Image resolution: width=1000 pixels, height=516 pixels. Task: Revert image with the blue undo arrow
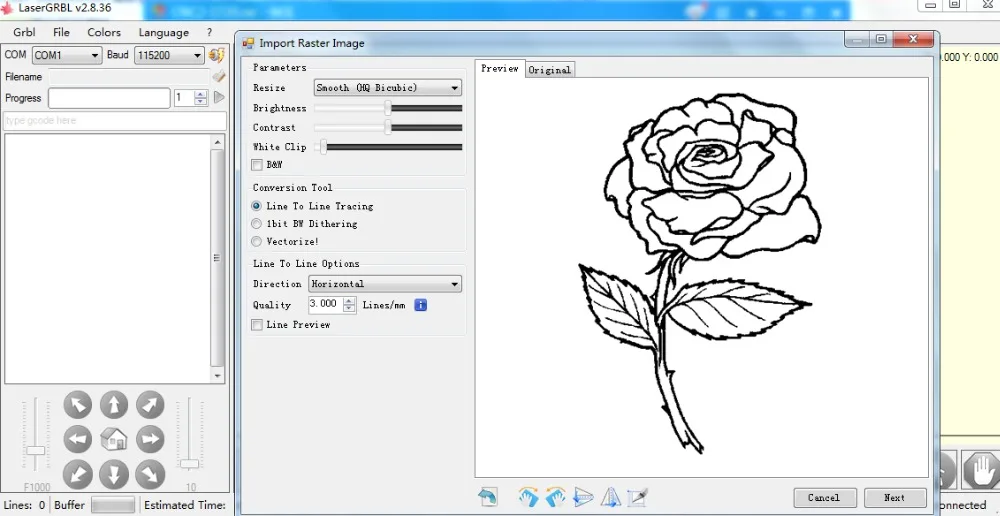point(488,496)
